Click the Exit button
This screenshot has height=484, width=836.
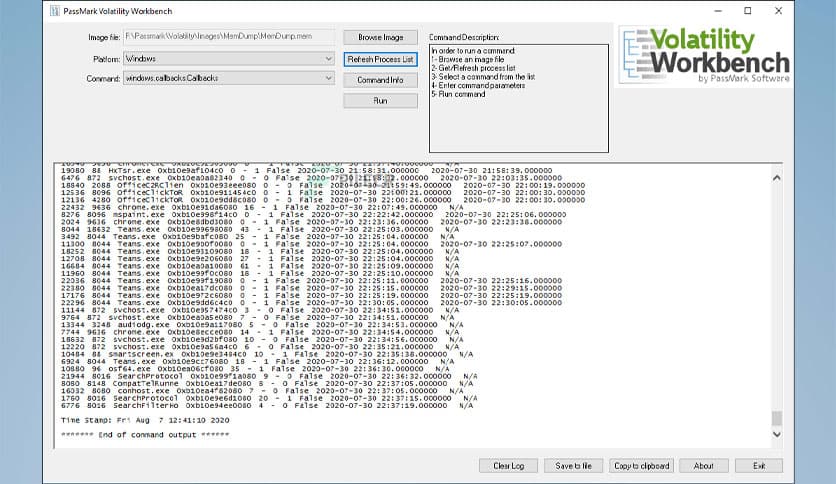point(759,466)
